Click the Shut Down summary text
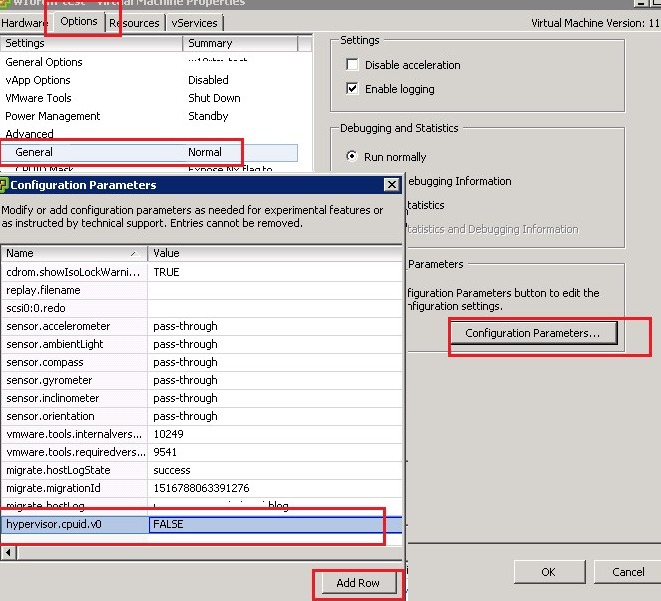This screenshot has height=601, width=661. (214, 98)
